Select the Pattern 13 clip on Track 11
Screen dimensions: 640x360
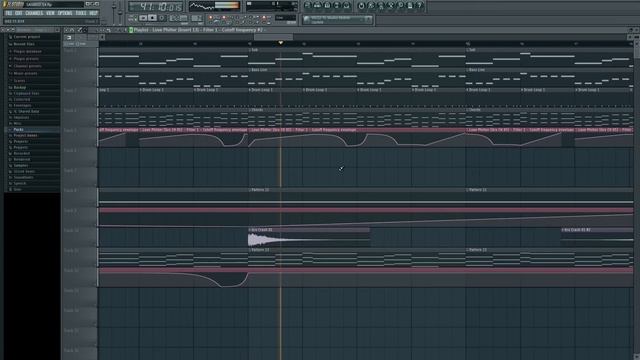click(x=357, y=257)
